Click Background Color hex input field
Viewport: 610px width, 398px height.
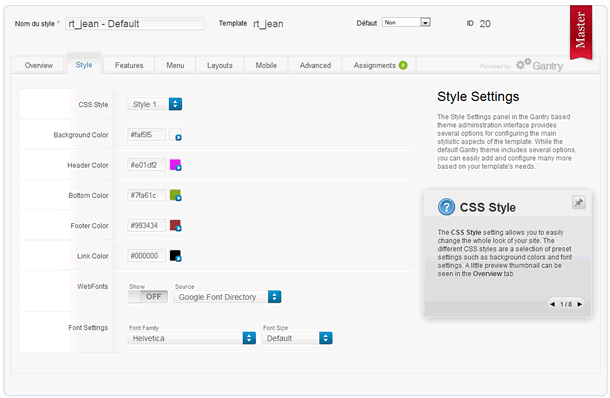tap(147, 135)
